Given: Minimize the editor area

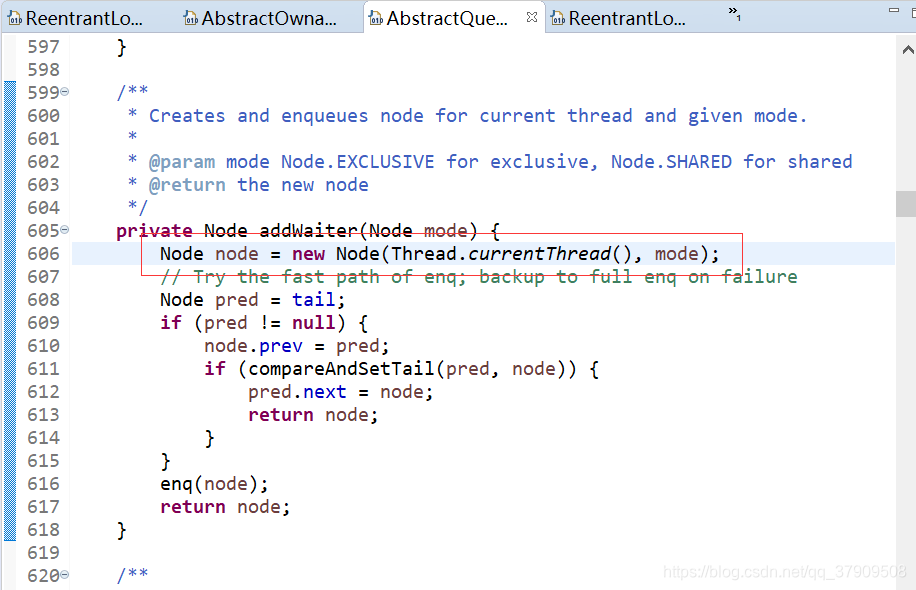Looking at the screenshot, I should tap(894, 11).
